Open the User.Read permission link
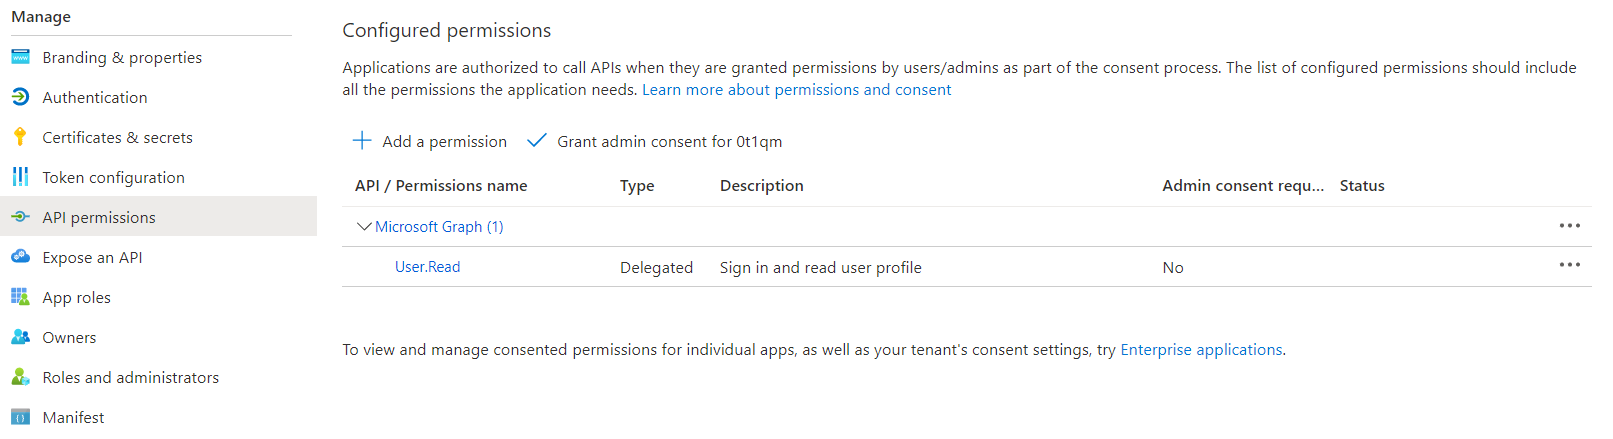 point(427,267)
